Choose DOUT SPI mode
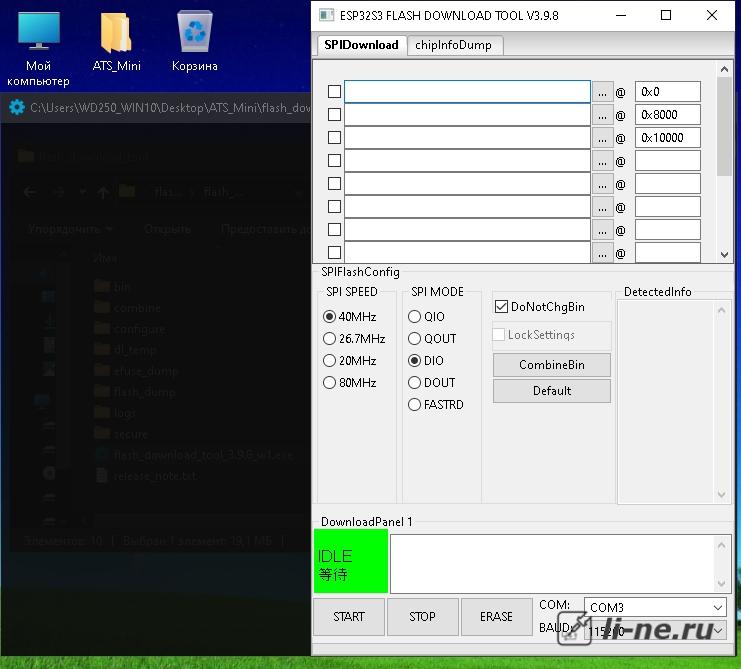 tap(431, 383)
